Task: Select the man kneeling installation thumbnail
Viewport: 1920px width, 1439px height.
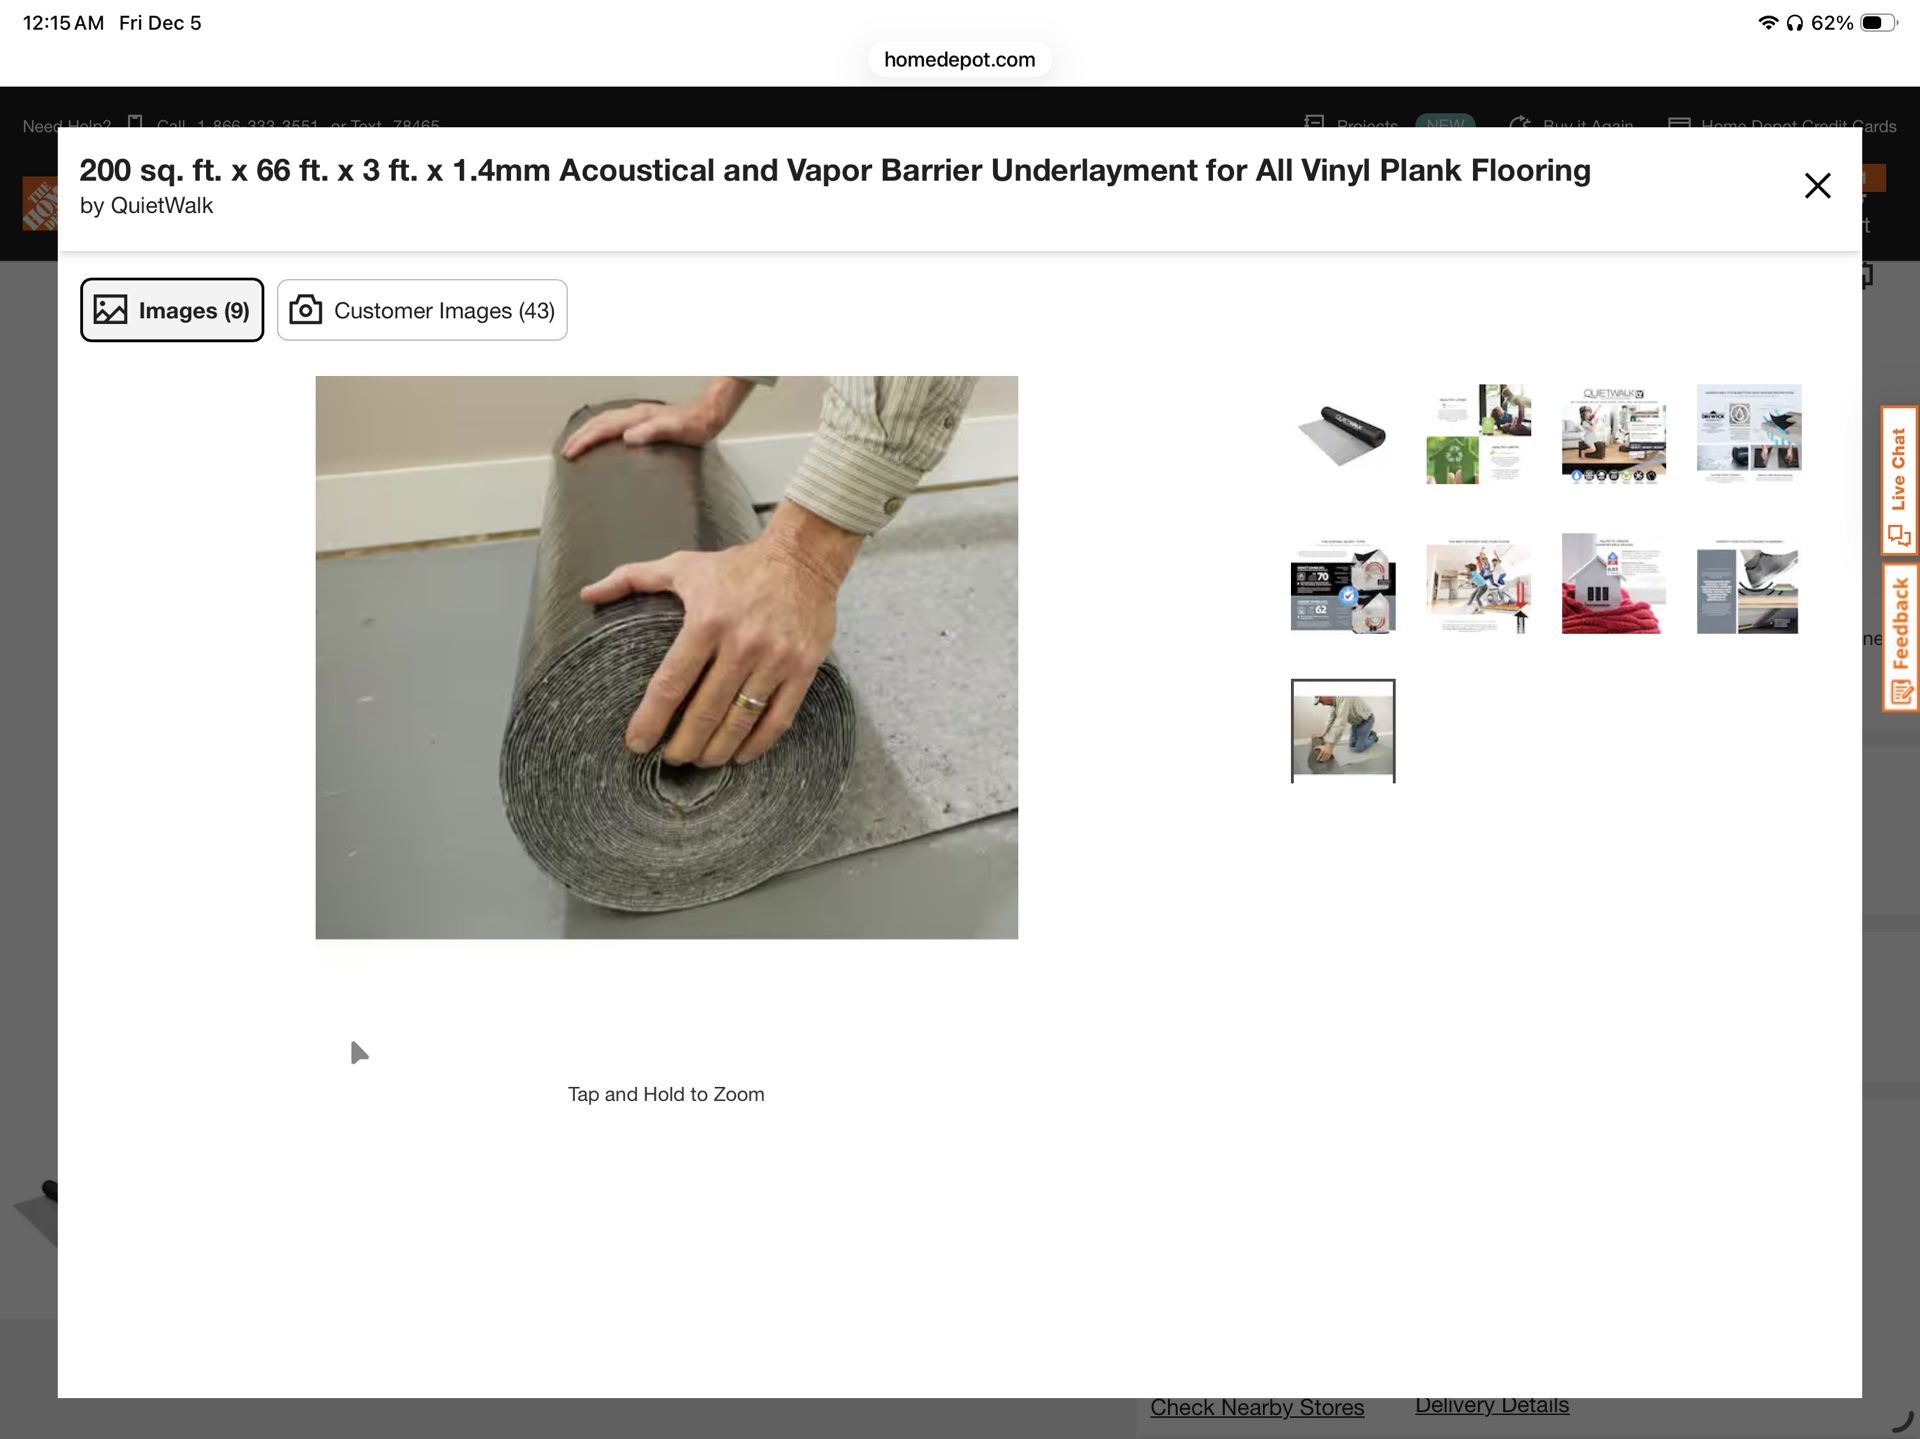Action: coord(1342,730)
